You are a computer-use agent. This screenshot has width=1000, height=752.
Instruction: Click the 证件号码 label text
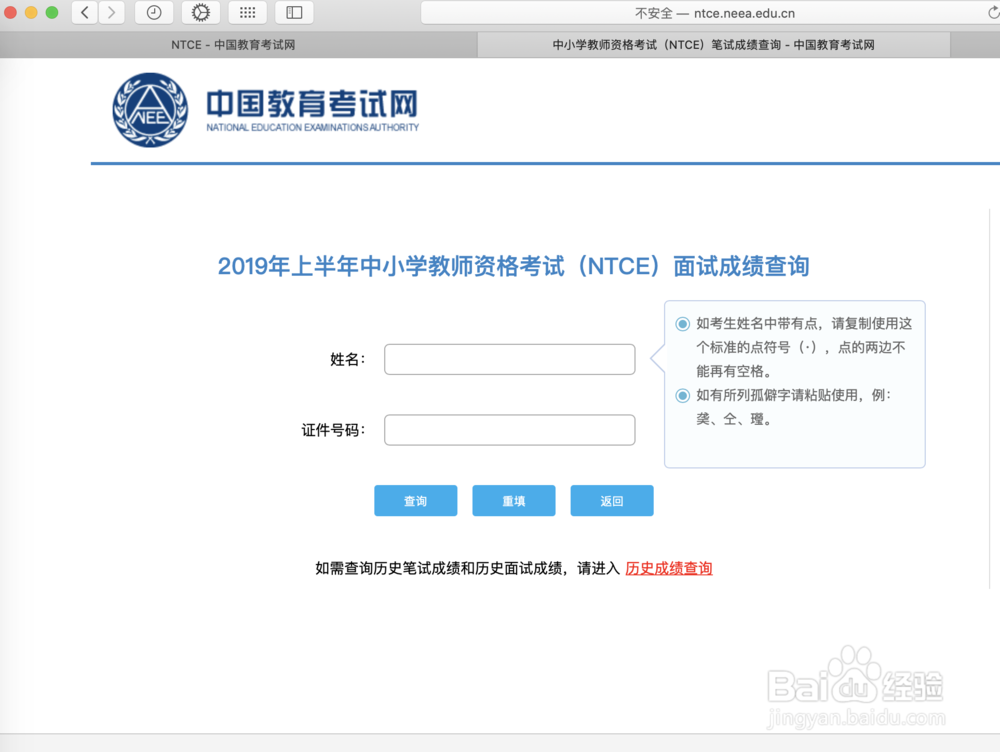333,431
